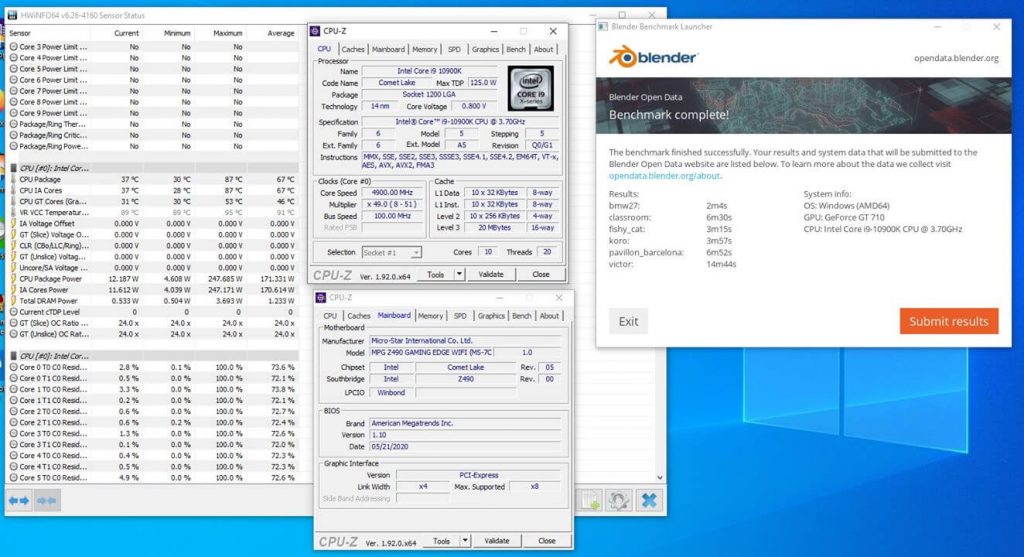Open SPD tab in CPU-Z processor window
This screenshot has width=1024, height=557.
point(454,49)
